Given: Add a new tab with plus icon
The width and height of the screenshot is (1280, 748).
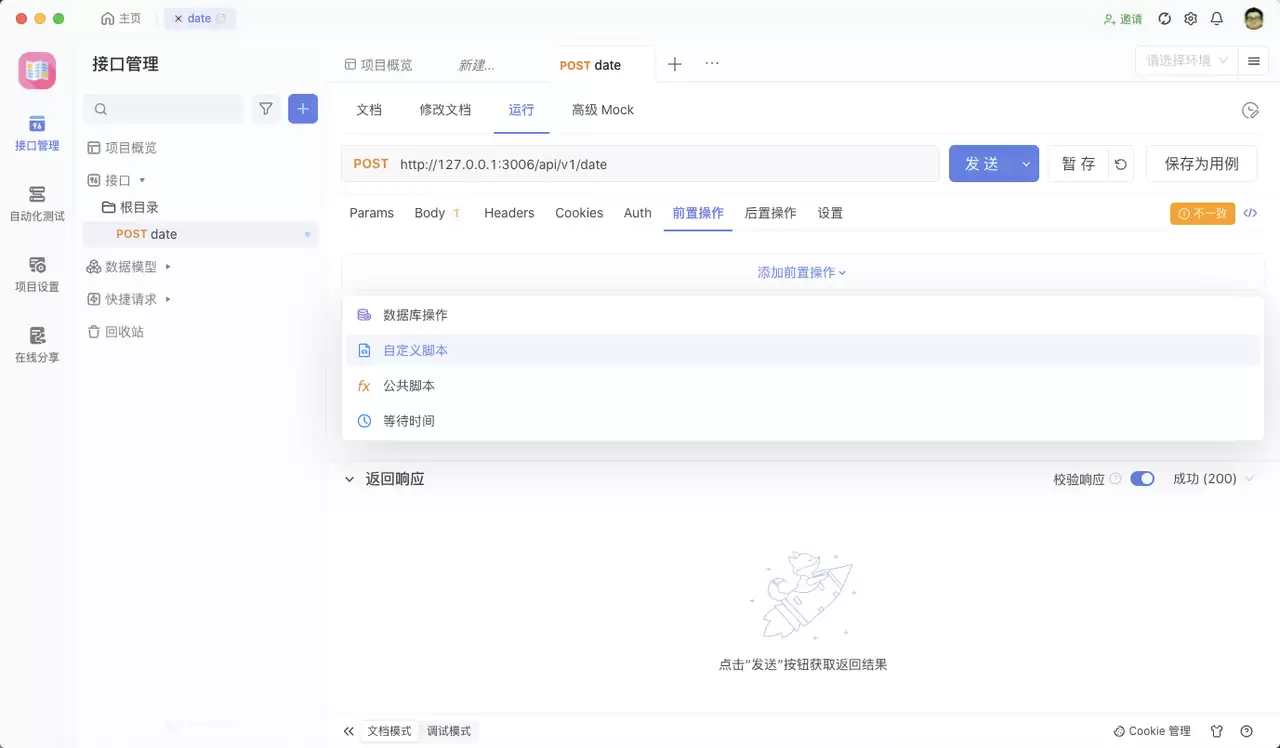Looking at the screenshot, I should click(675, 64).
